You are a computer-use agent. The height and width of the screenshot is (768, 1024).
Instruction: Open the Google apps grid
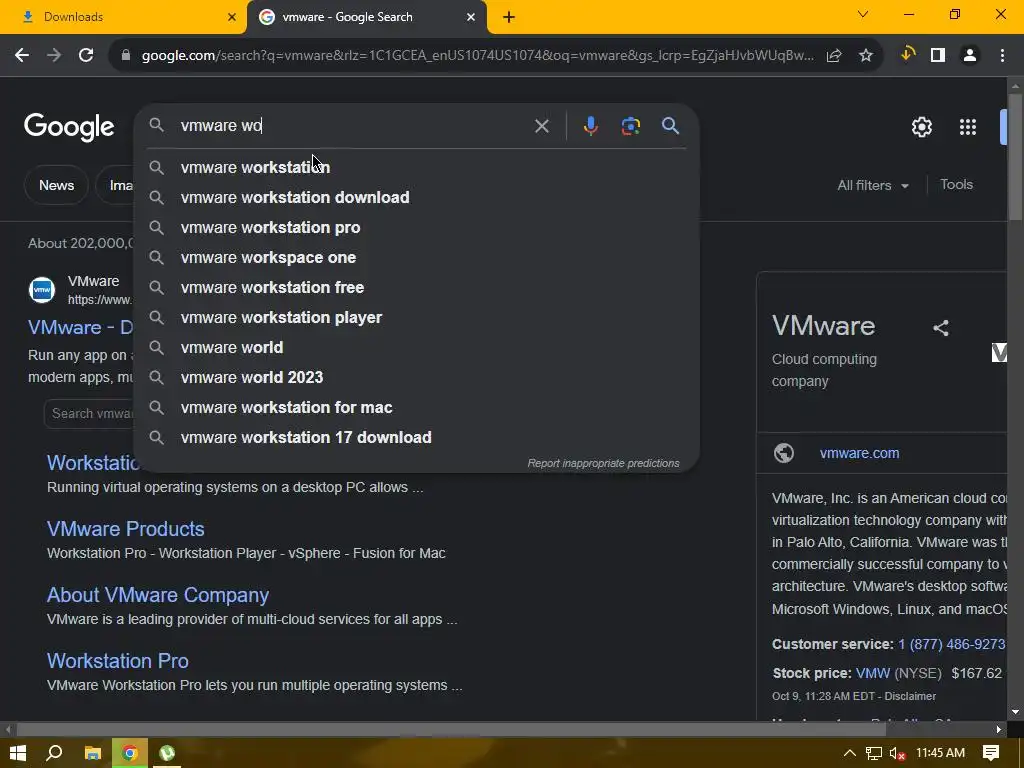click(x=968, y=127)
